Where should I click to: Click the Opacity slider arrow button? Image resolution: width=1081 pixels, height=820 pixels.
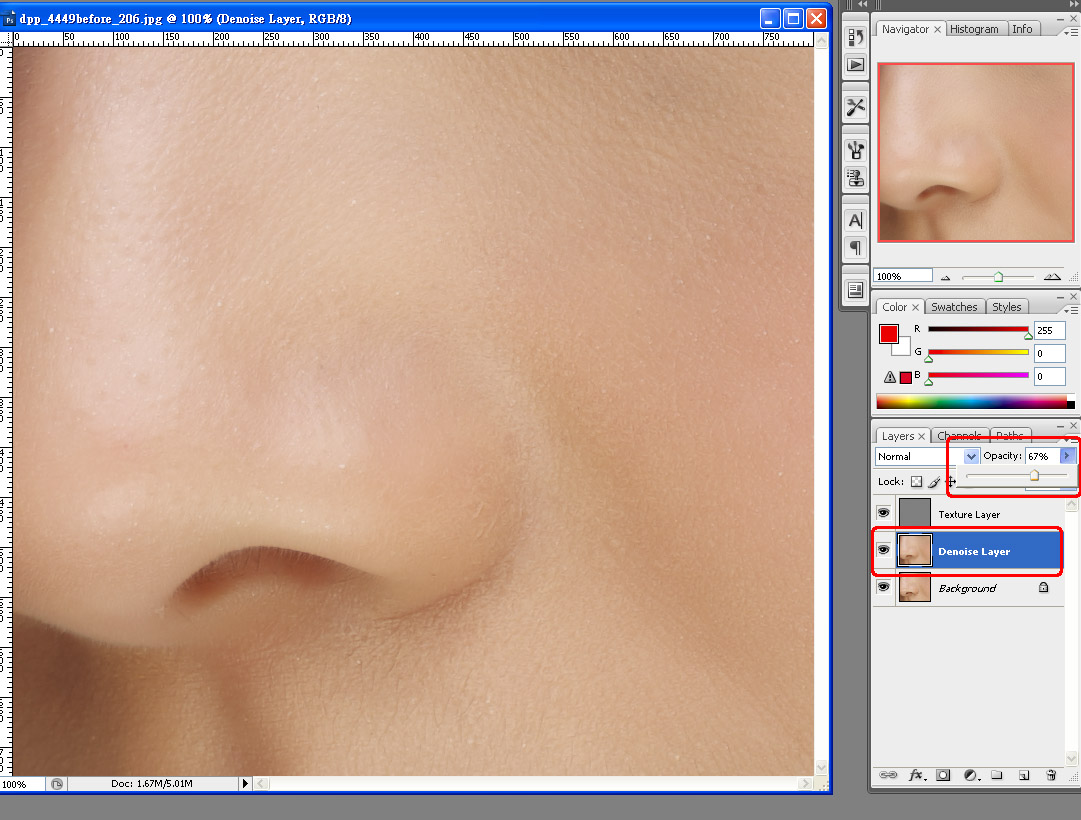tap(1067, 456)
